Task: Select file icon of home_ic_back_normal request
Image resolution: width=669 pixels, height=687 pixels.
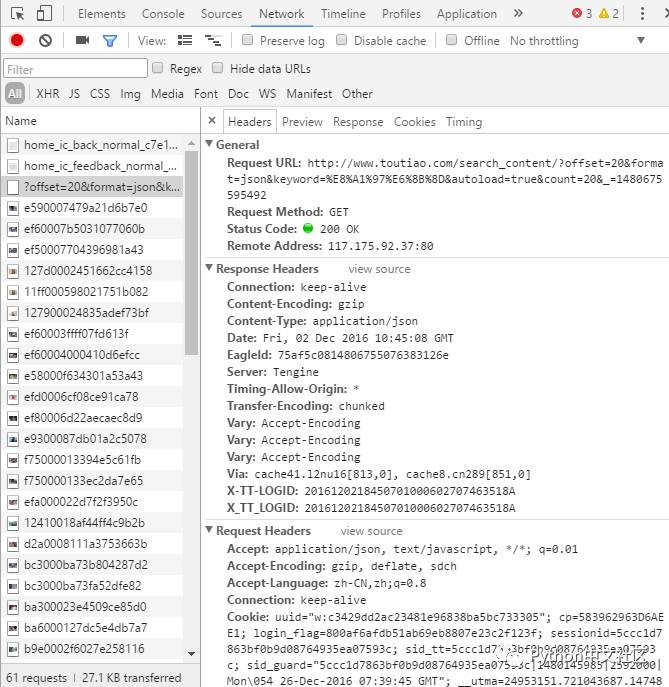Action: (13, 145)
